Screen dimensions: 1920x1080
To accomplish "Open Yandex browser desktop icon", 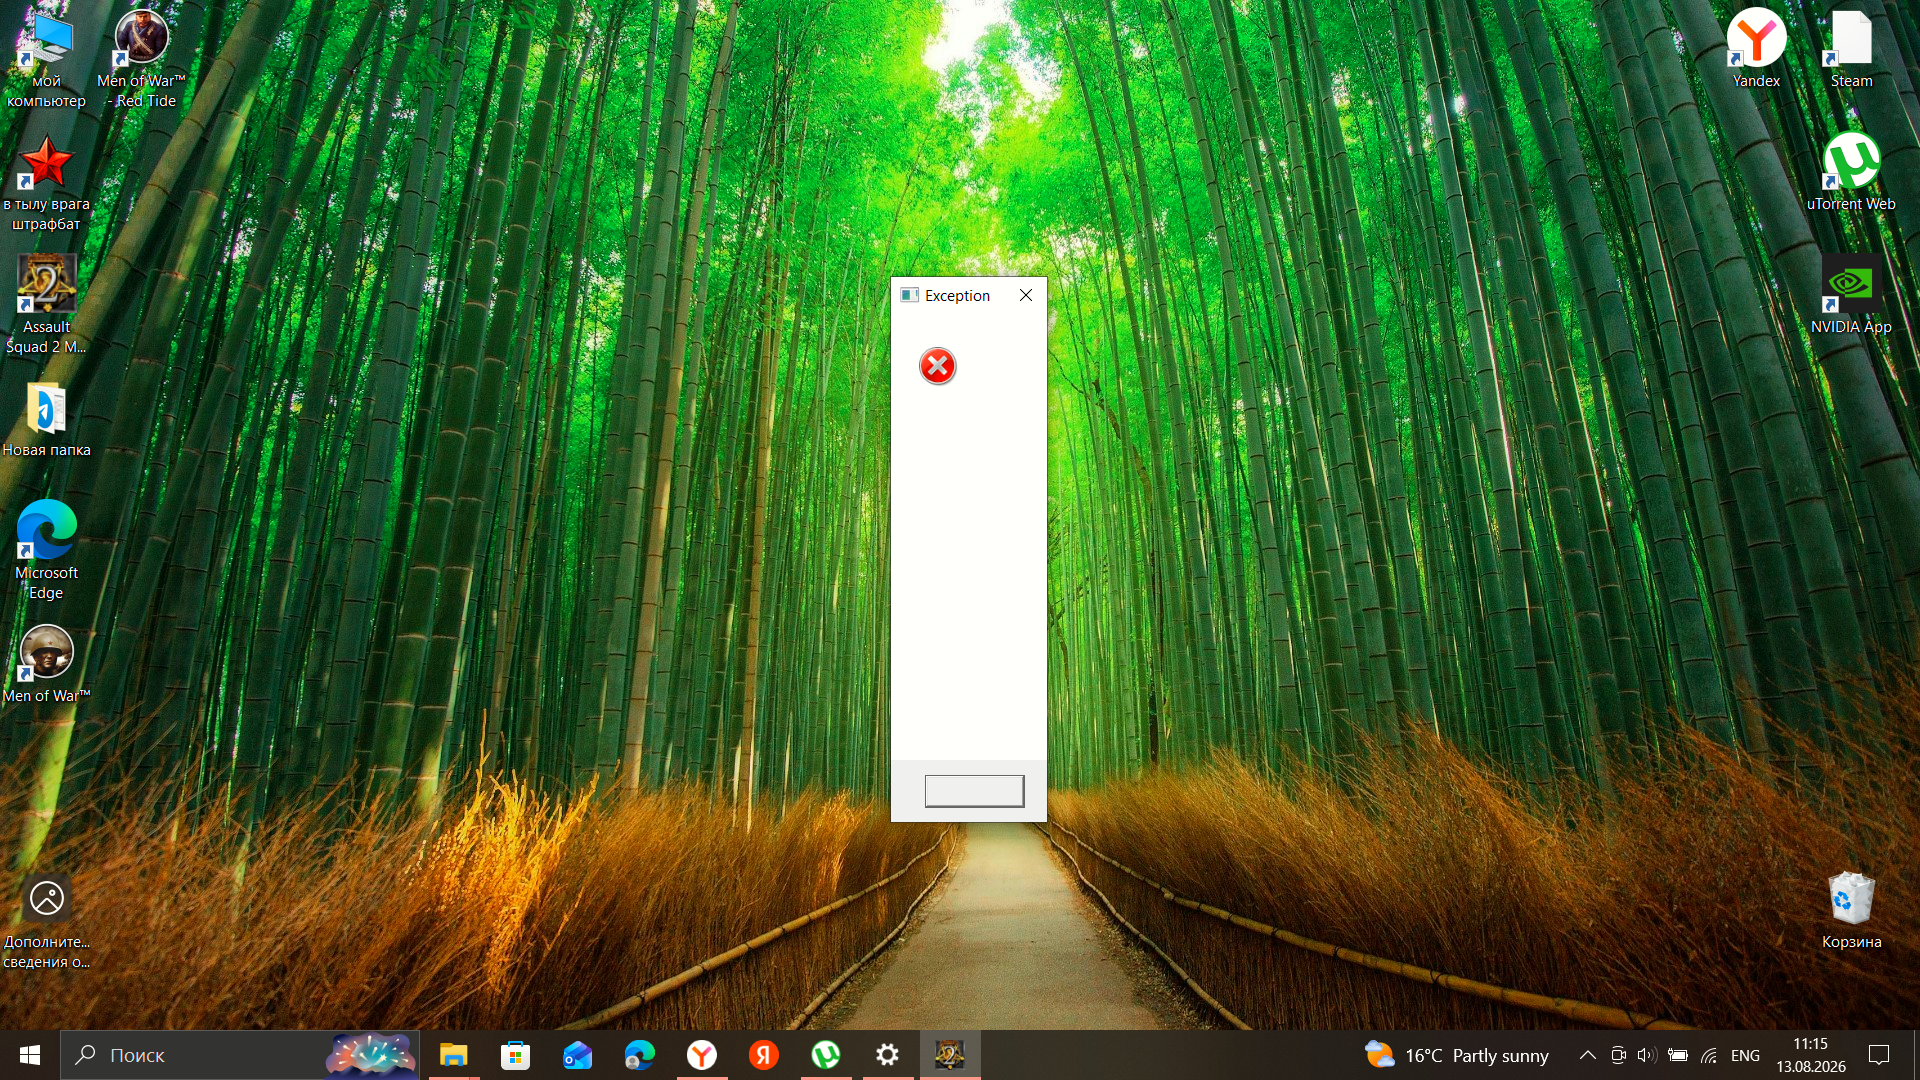I will pos(1756,48).
